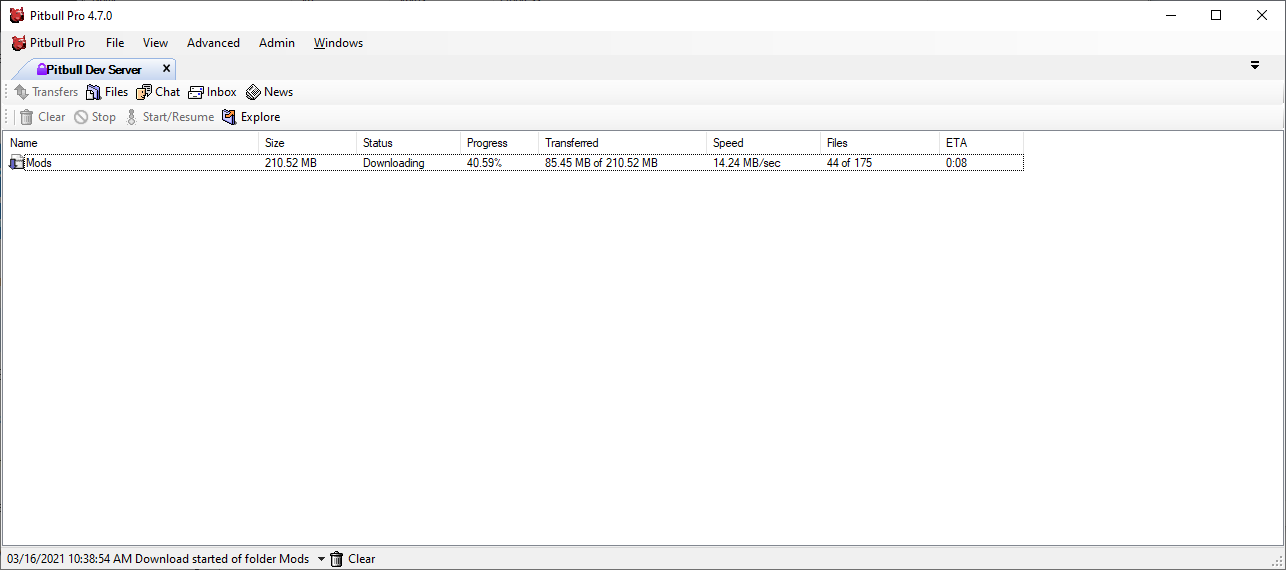Sort by the Size column header
1286x570 pixels.
[x=307, y=143]
